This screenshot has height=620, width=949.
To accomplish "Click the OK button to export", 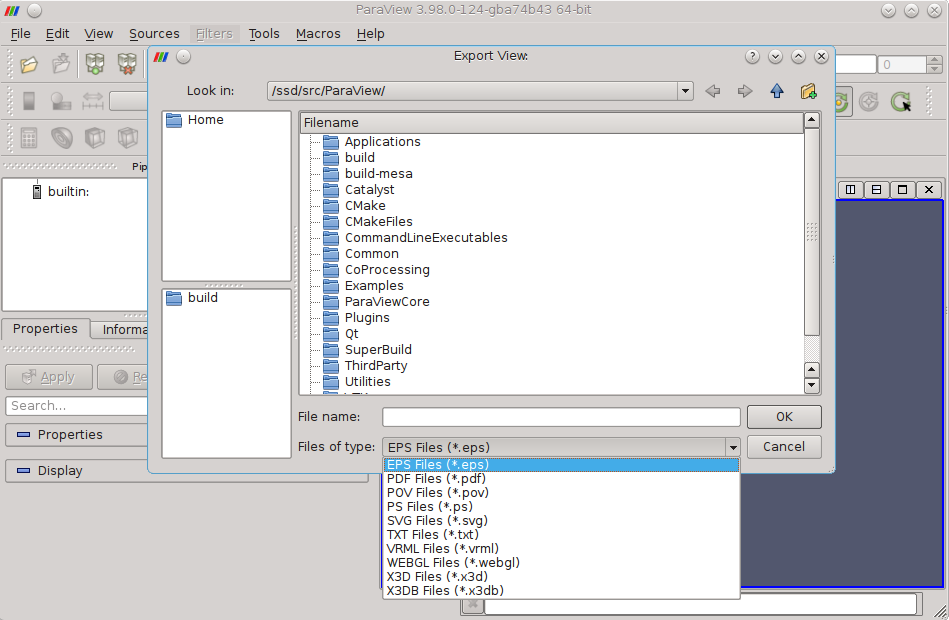I will [784, 417].
